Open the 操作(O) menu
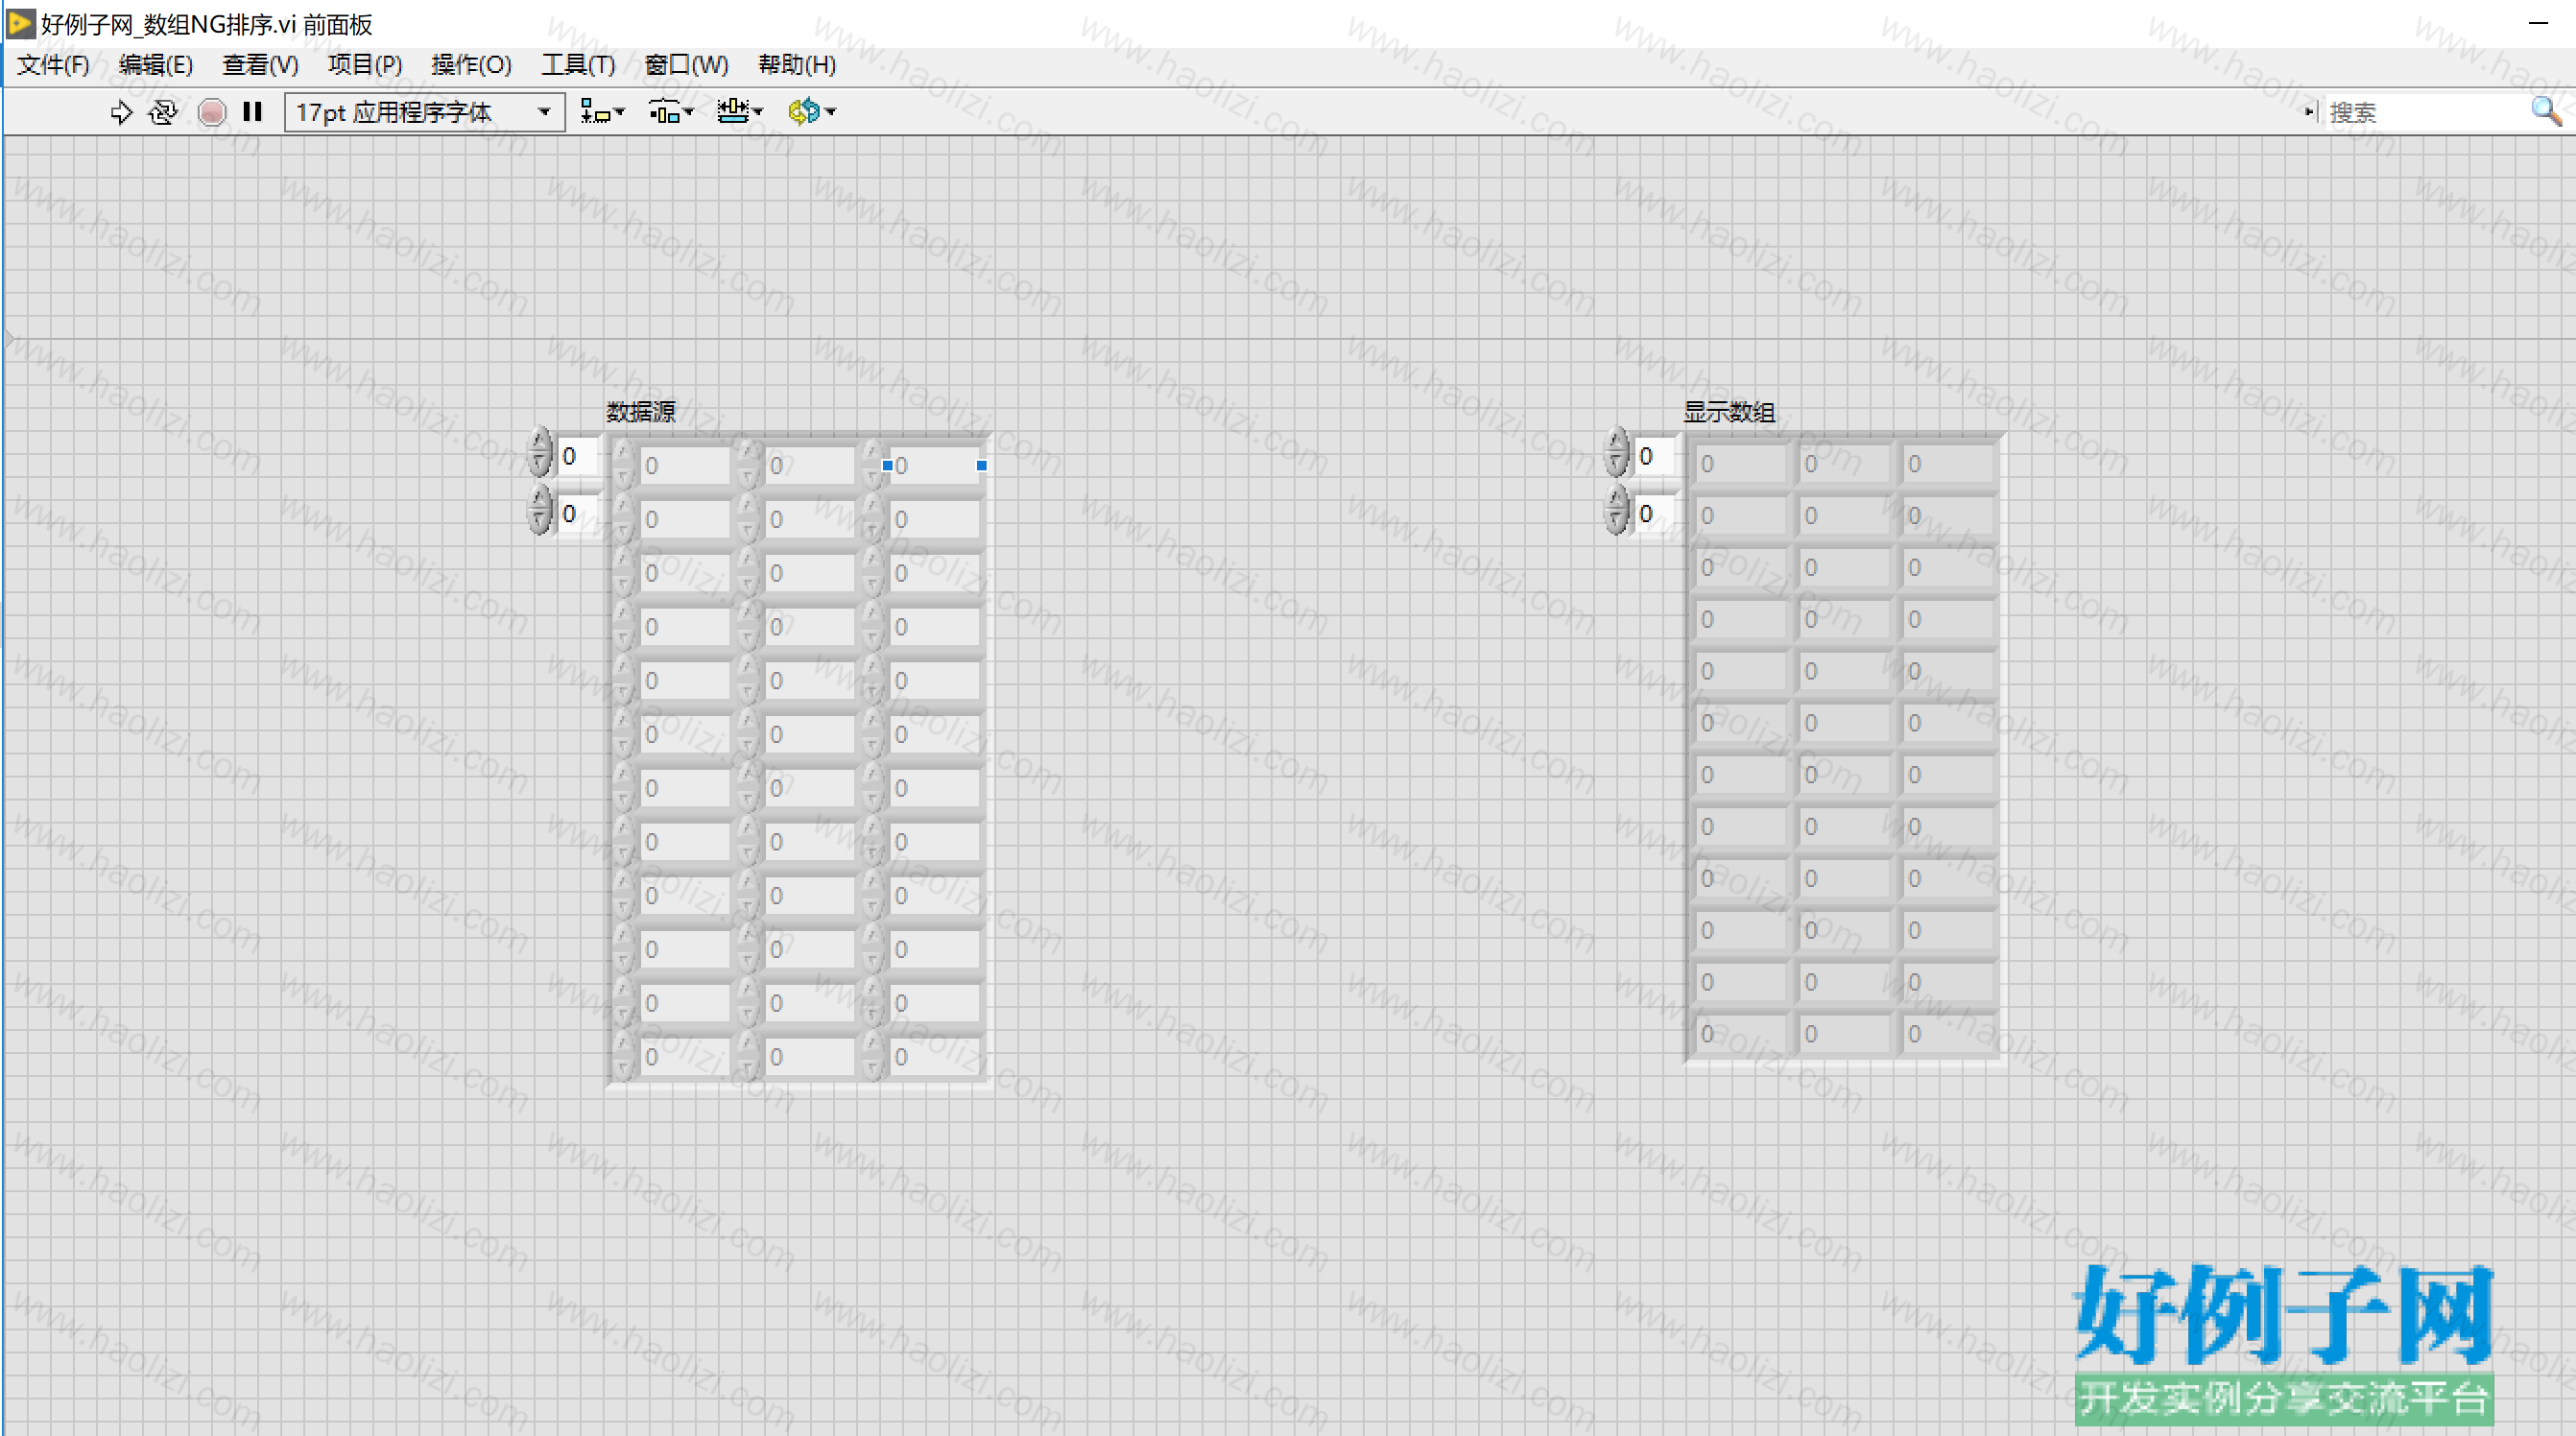Image resolution: width=2576 pixels, height=1436 pixels. pyautogui.click(x=471, y=65)
